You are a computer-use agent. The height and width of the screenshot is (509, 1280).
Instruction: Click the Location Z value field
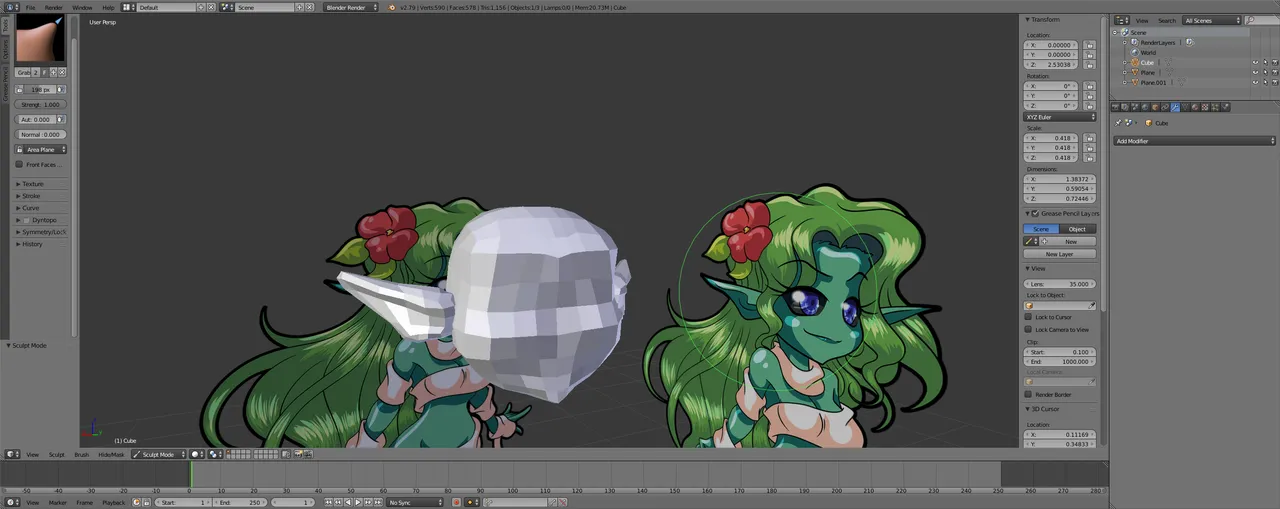pyautogui.click(x=1051, y=64)
